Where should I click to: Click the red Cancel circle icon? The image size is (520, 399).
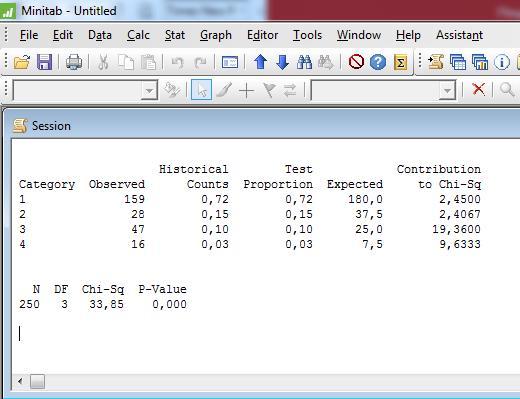point(356,62)
